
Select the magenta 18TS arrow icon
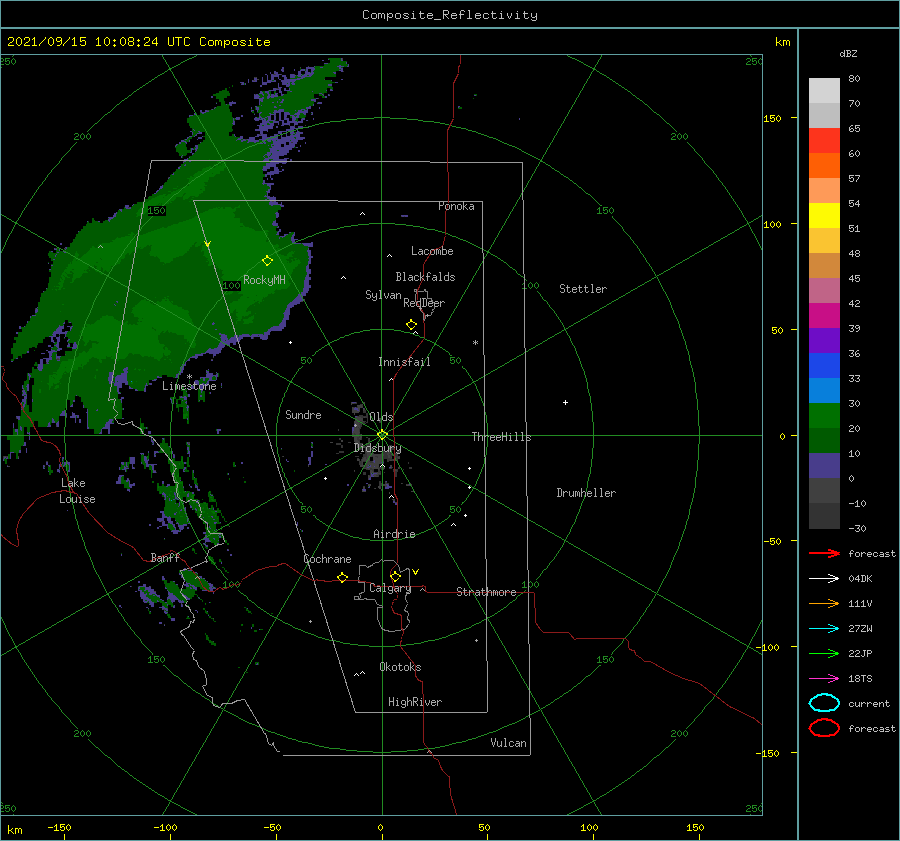point(824,679)
